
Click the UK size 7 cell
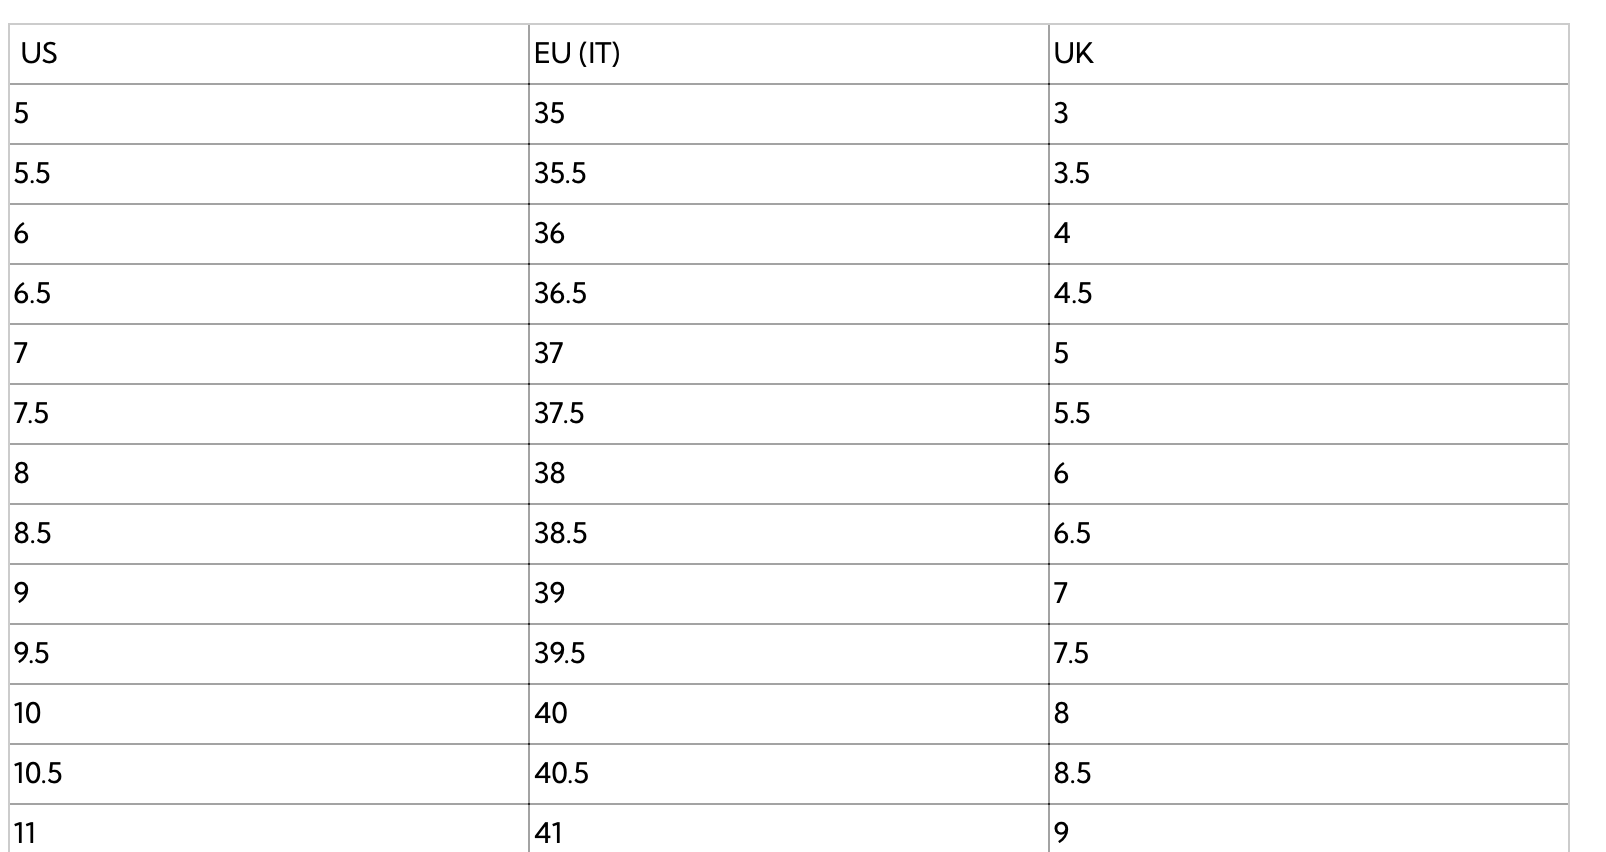(1061, 594)
